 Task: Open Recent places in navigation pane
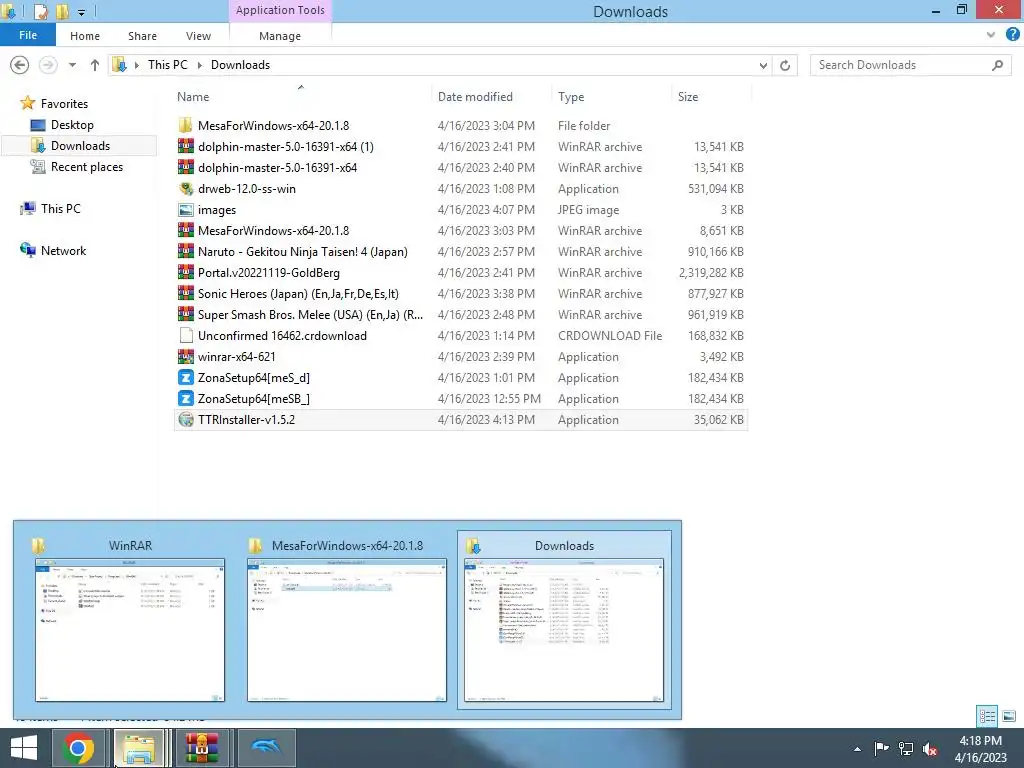click(x=87, y=167)
